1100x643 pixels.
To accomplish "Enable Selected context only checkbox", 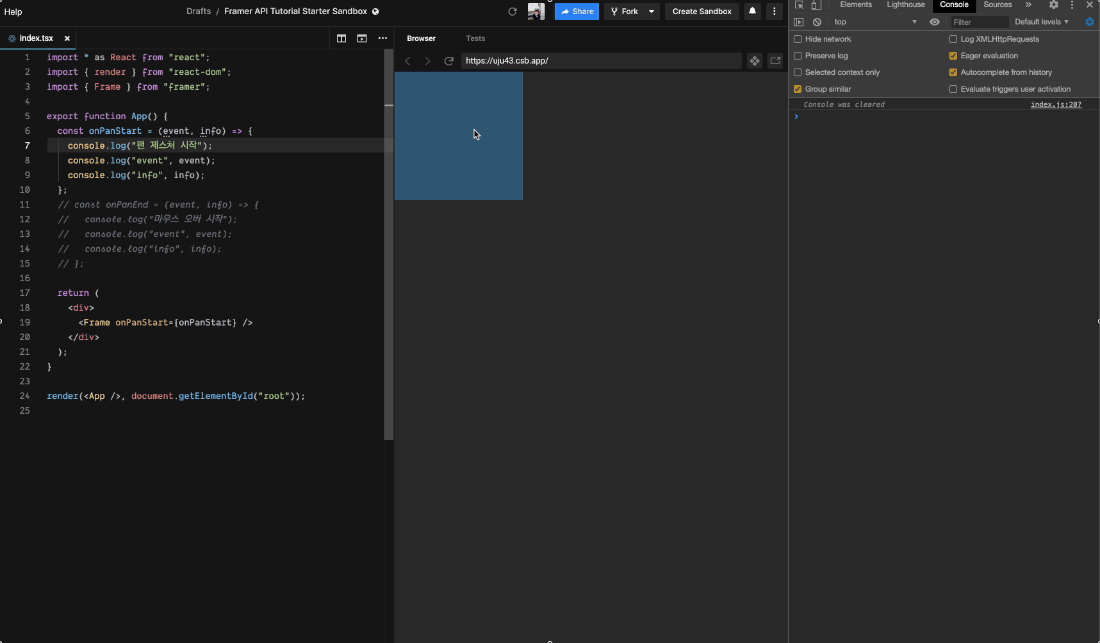I will (798, 72).
